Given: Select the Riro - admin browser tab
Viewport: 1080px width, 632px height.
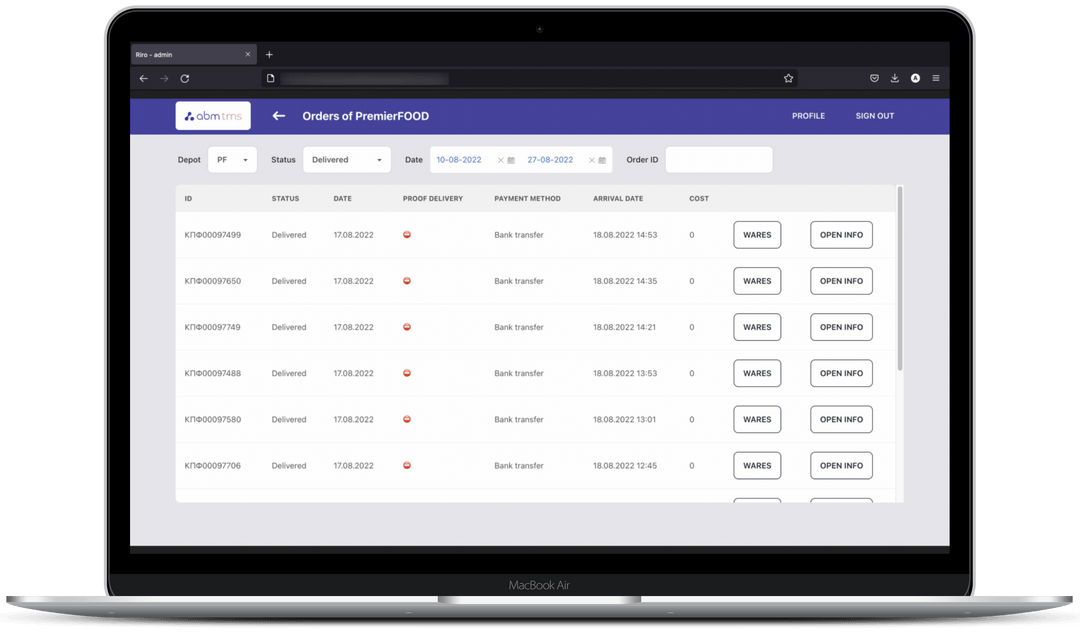Looking at the screenshot, I should coord(194,54).
